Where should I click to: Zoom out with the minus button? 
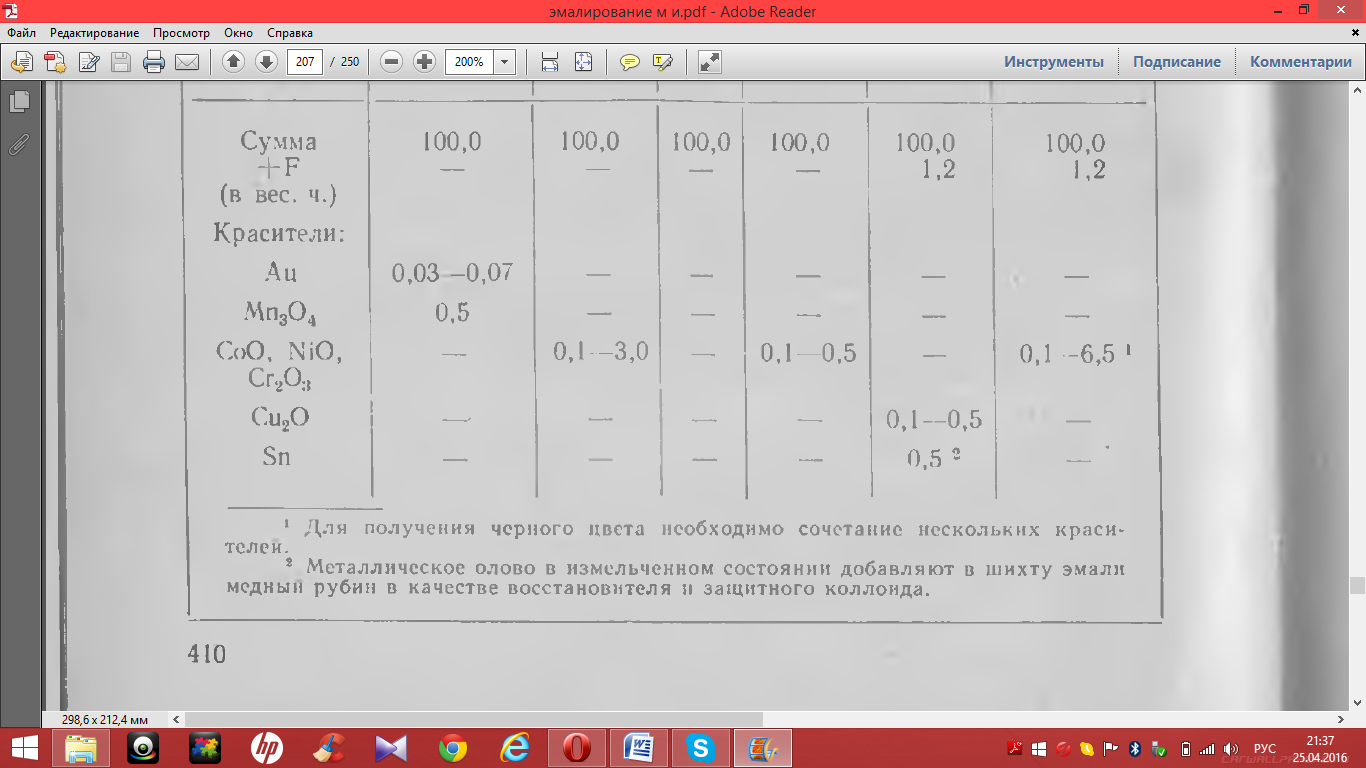pyautogui.click(x=392, y=62)
